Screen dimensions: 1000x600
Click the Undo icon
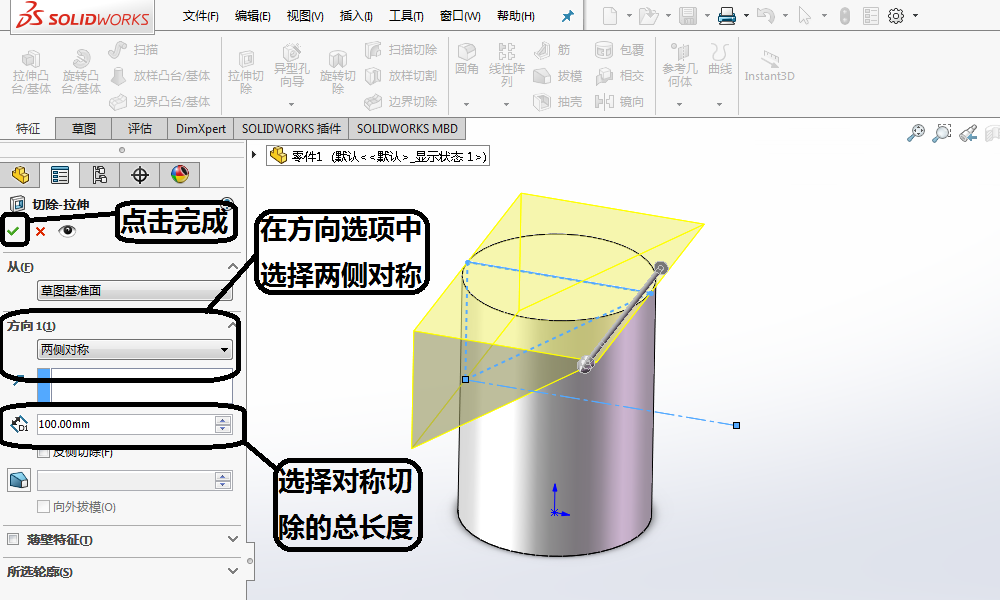pyautogui.click(x=765, y=16)
